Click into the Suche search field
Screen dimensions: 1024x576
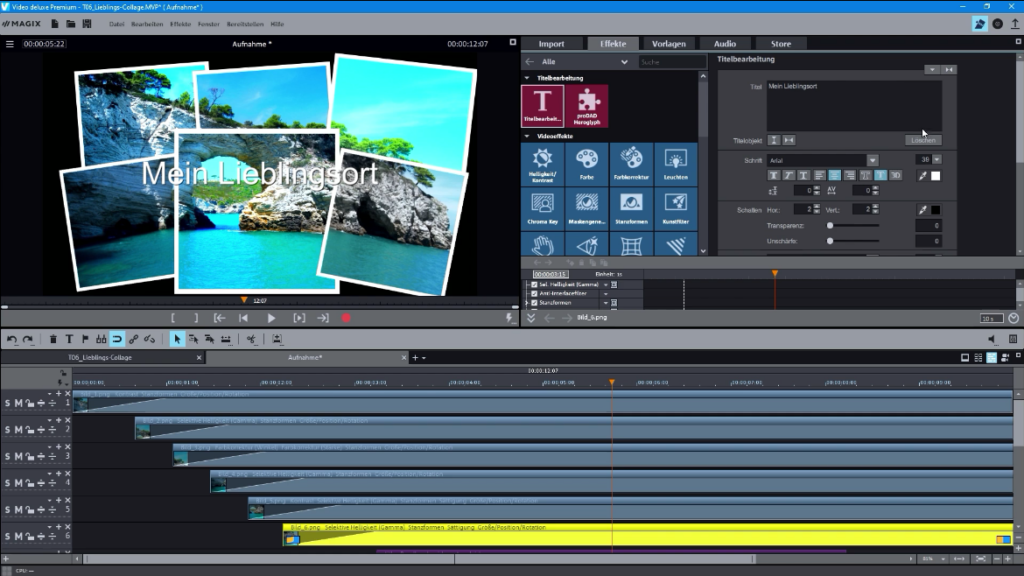[x=672, y=62]
